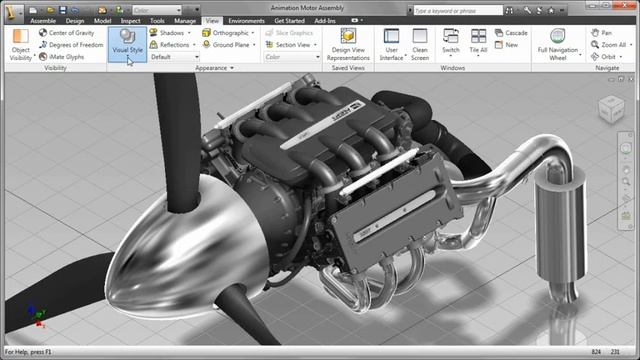Switch to the Design tab
The height and width of the screenshot is (360, 640).
click(x=75, y=21)
